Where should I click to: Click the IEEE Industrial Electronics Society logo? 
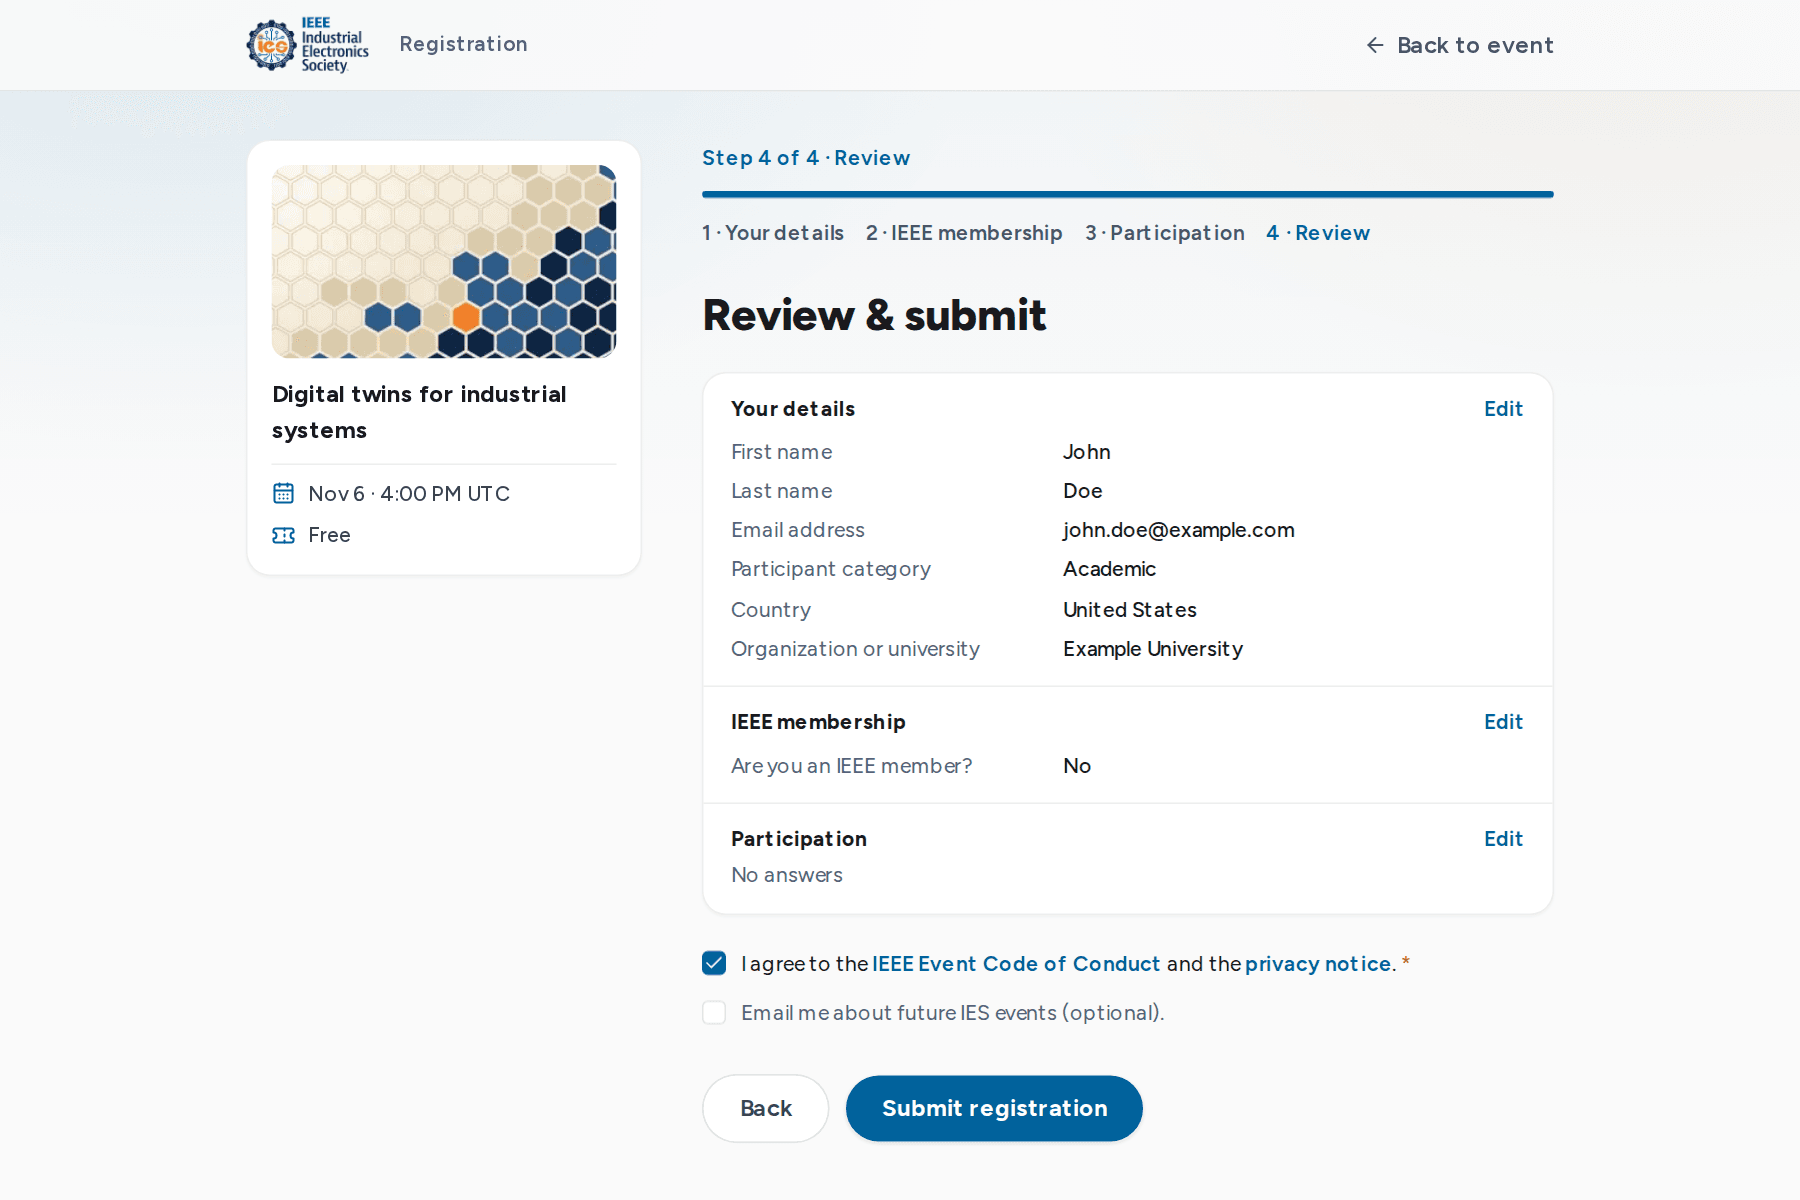click(308, 45)
